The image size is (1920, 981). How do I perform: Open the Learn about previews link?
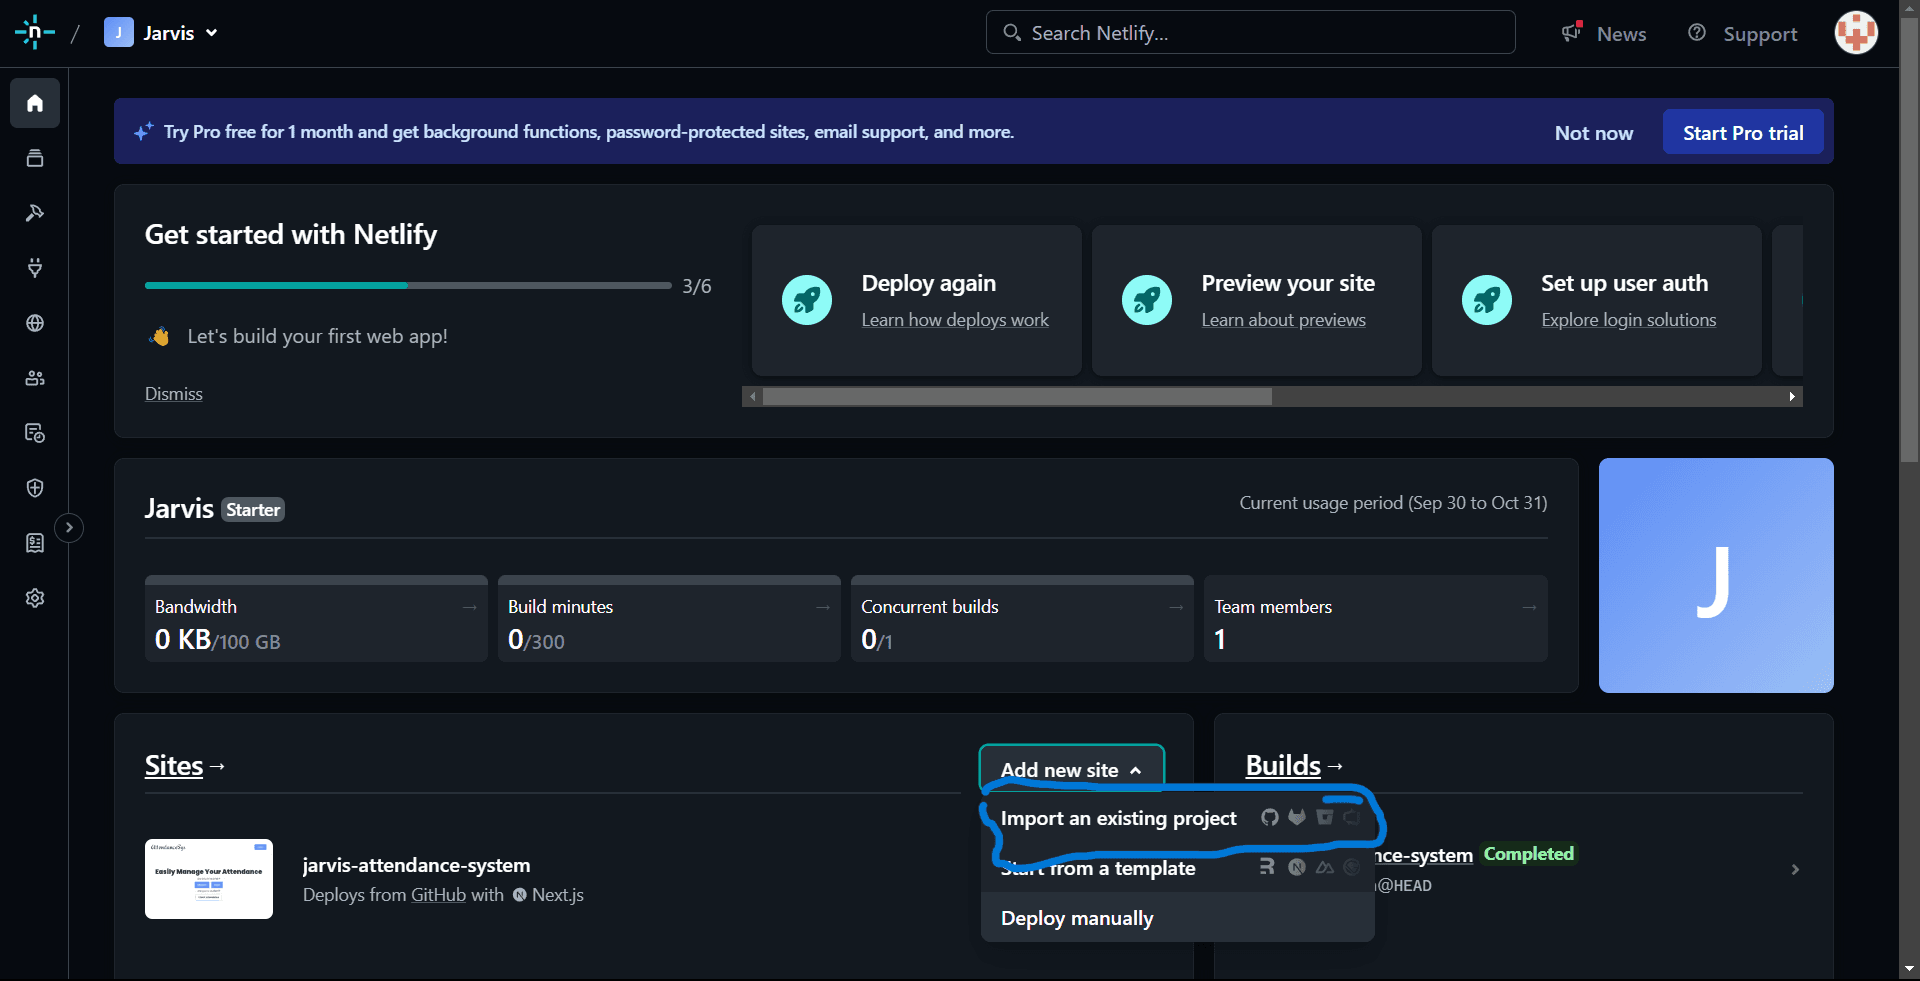pos(1283,320)
